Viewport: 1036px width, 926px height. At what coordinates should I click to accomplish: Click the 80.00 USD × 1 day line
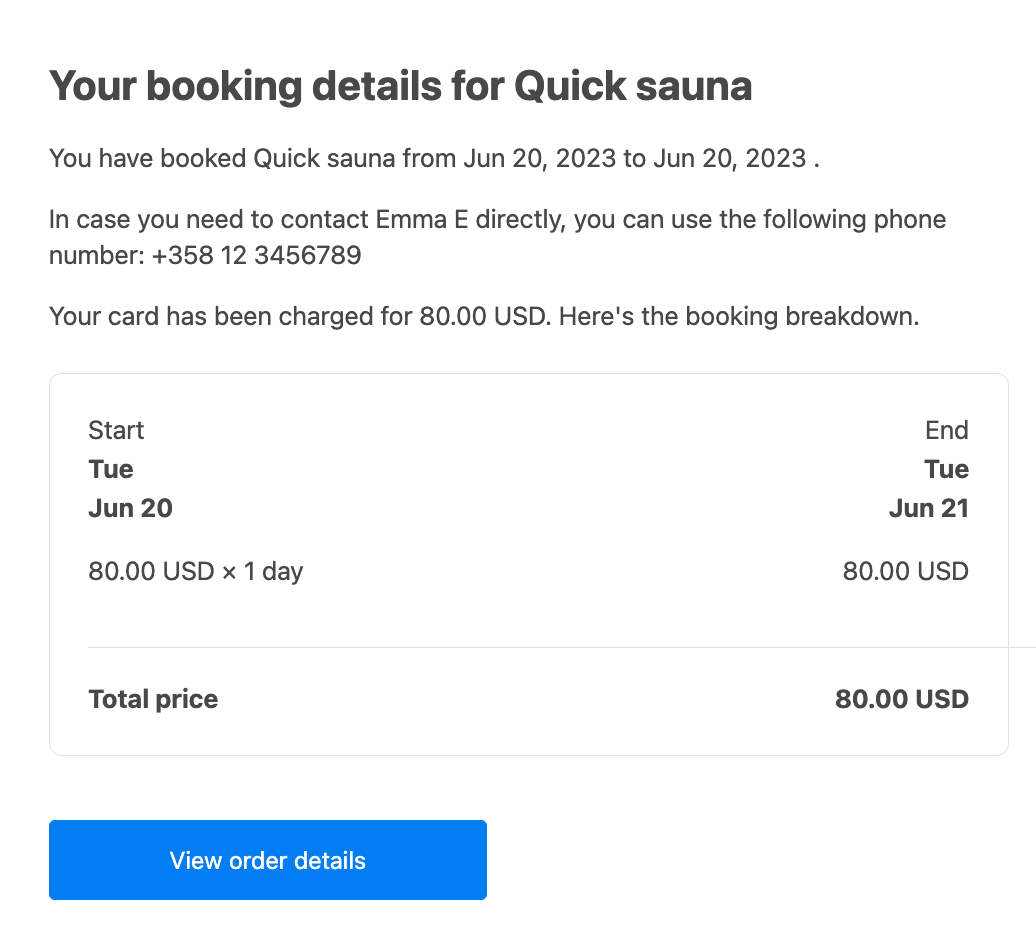196,572
